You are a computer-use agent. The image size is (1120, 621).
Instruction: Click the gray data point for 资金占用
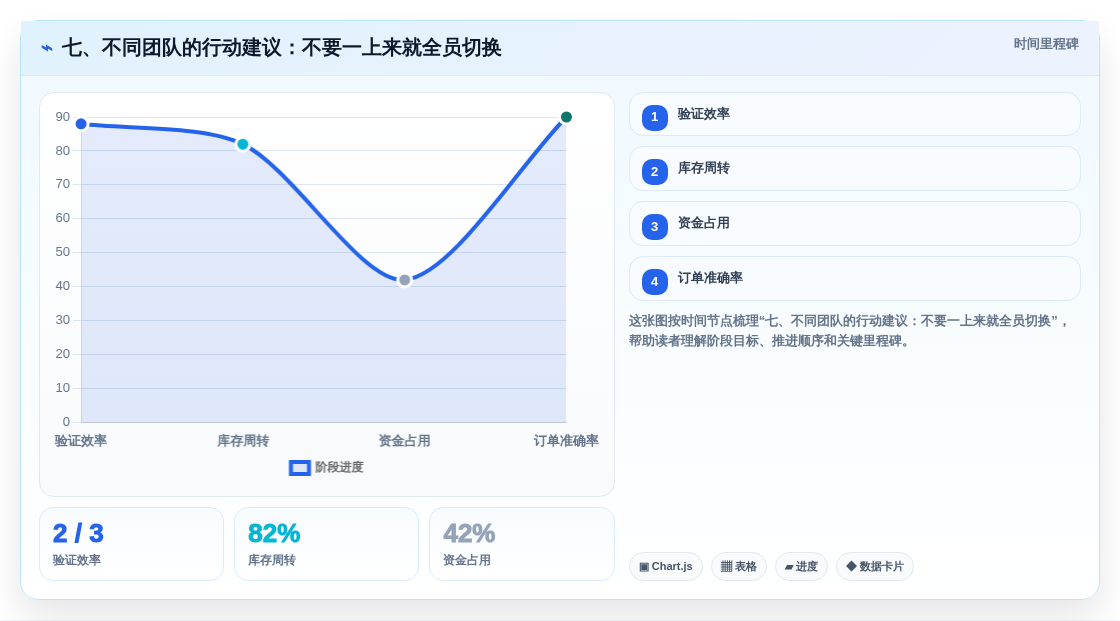(404, 280)
